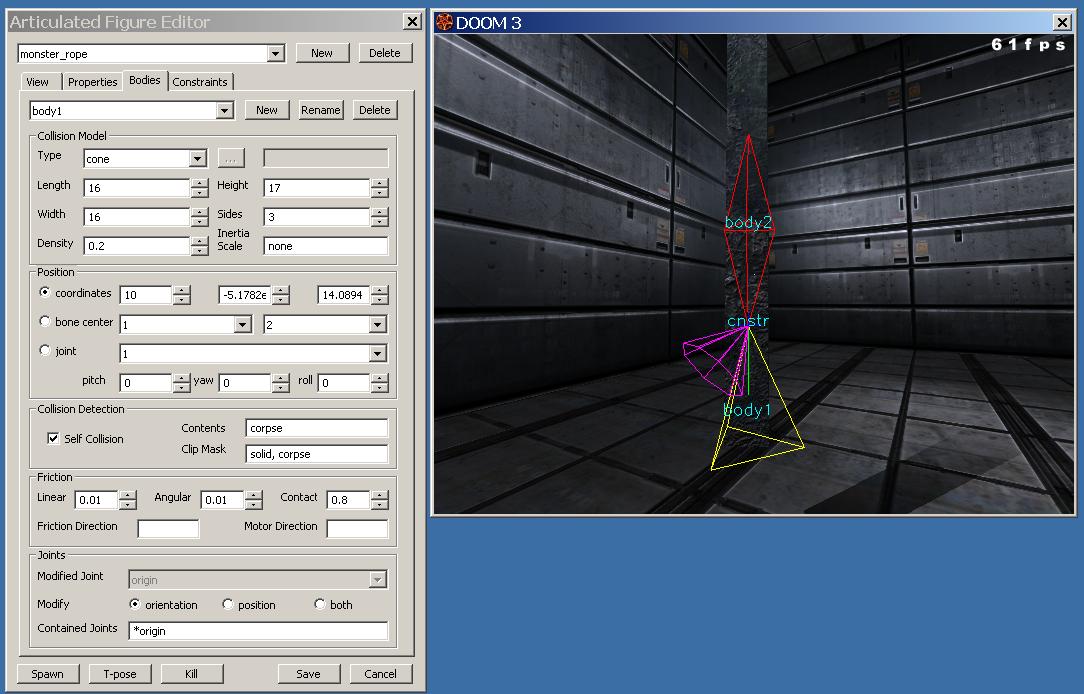
Task: Click the Density input field
Action: tap(137, 246)
